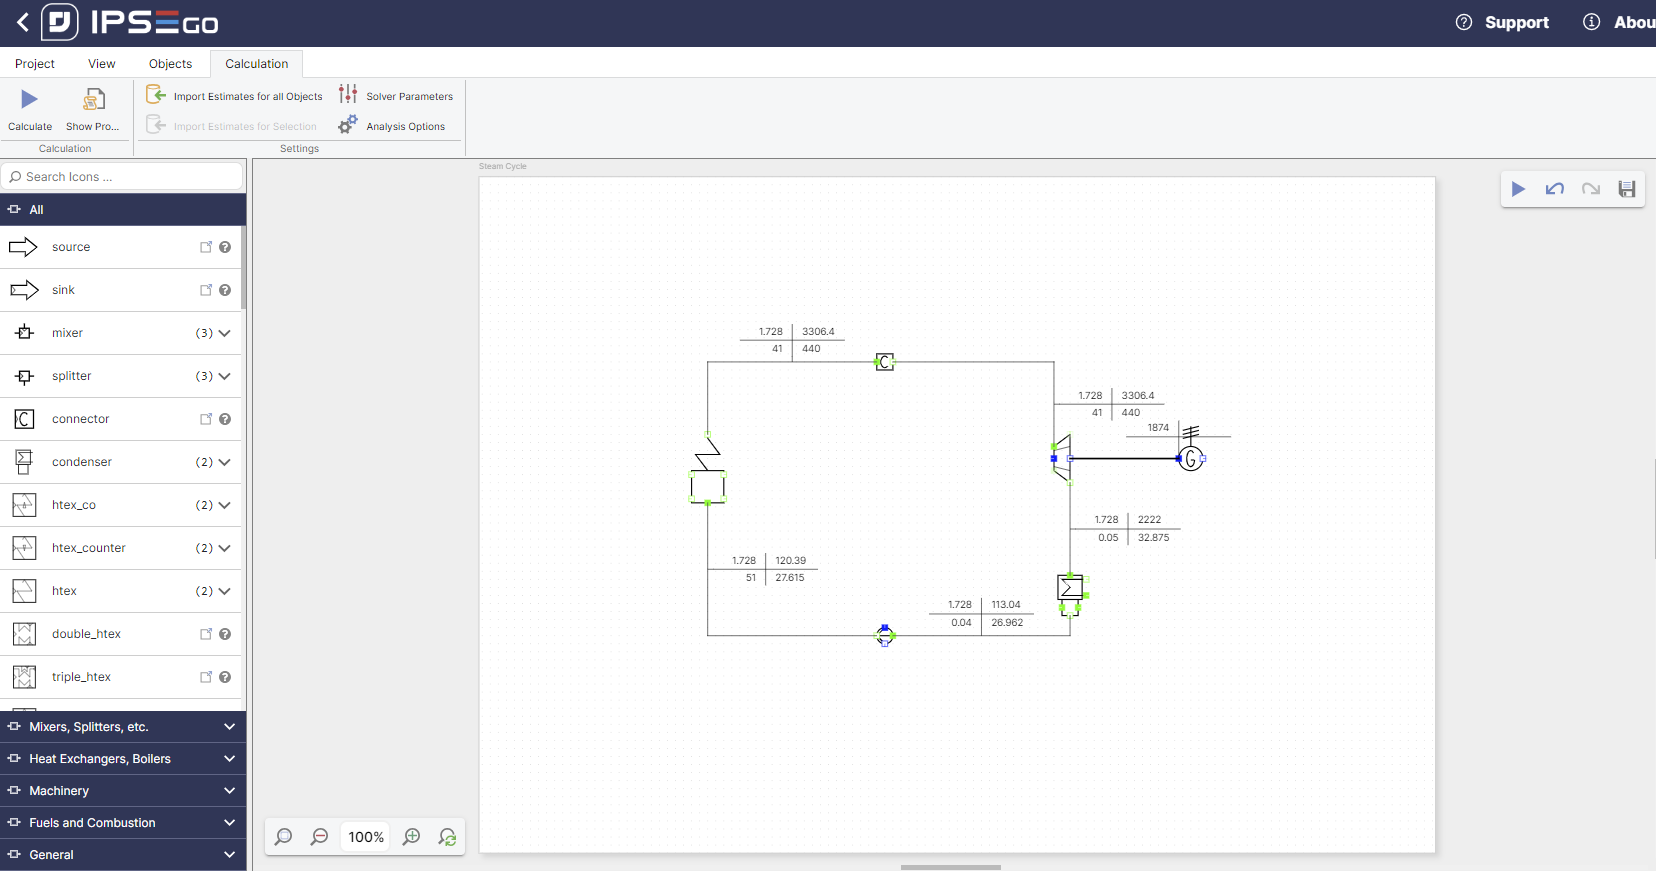Click the Calculate play icon in ribbon
The width and height of the screenshot is (1656, 871).
[30, 100]
